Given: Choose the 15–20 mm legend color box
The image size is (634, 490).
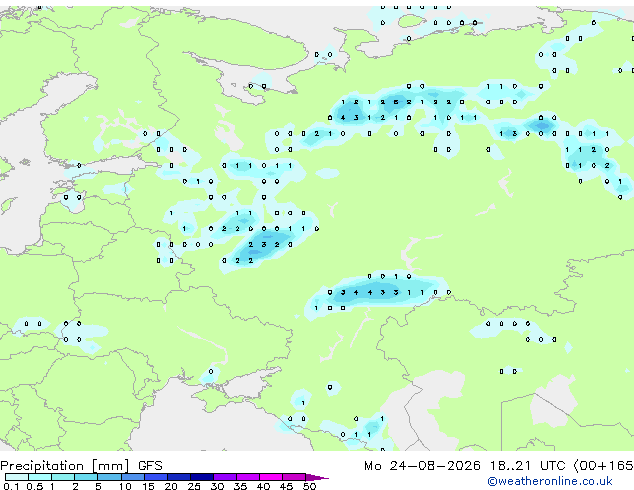Looking at the screenshot, I should click(156, 477).
